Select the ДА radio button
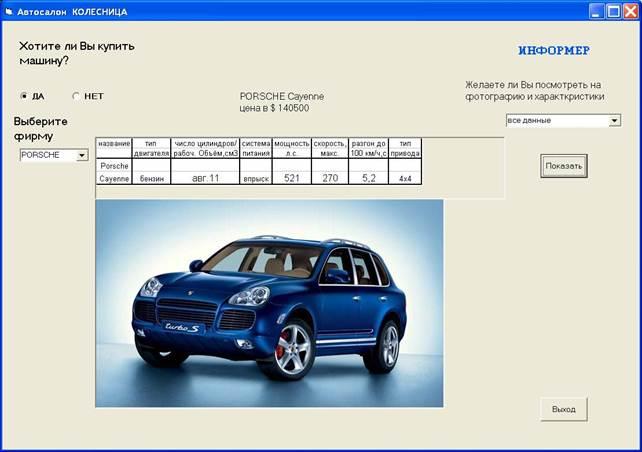Image resolution: width=642 pixels, height=452 pixels. [24, 96]
